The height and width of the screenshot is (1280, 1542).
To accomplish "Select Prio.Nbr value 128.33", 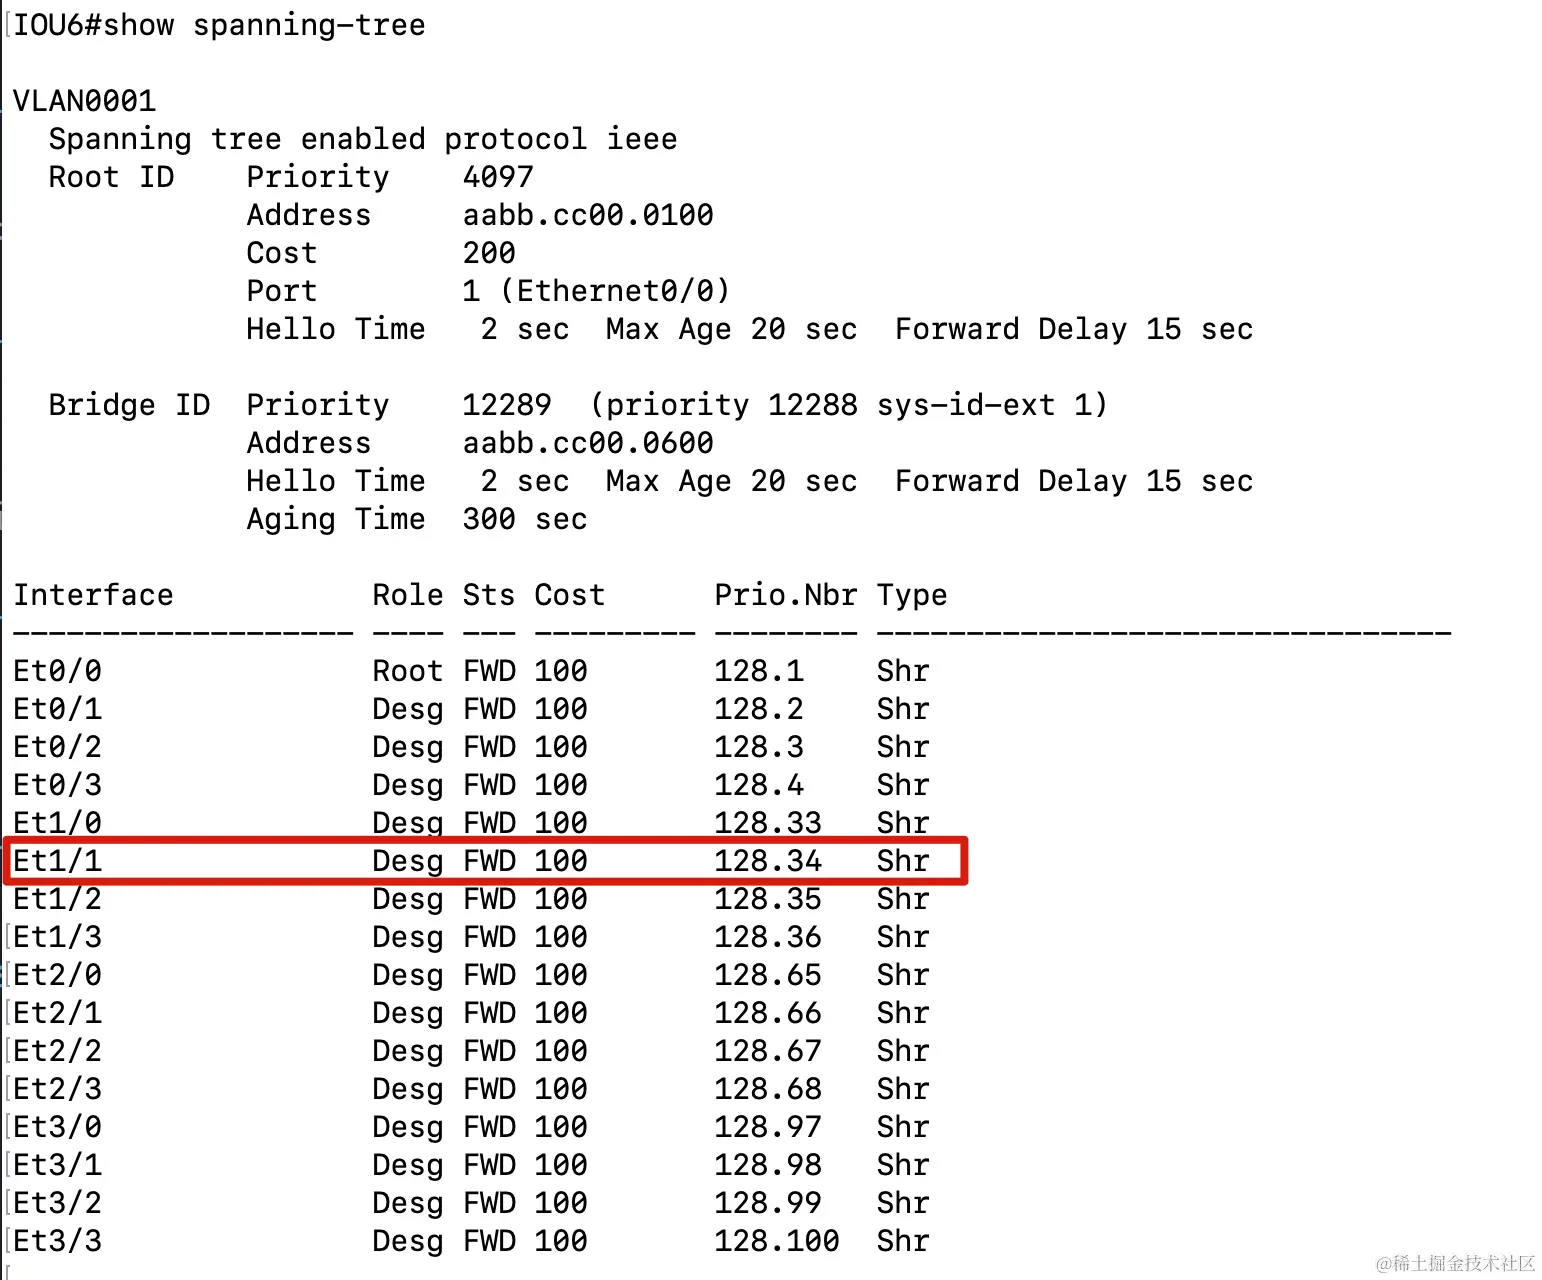I will 768,823.
